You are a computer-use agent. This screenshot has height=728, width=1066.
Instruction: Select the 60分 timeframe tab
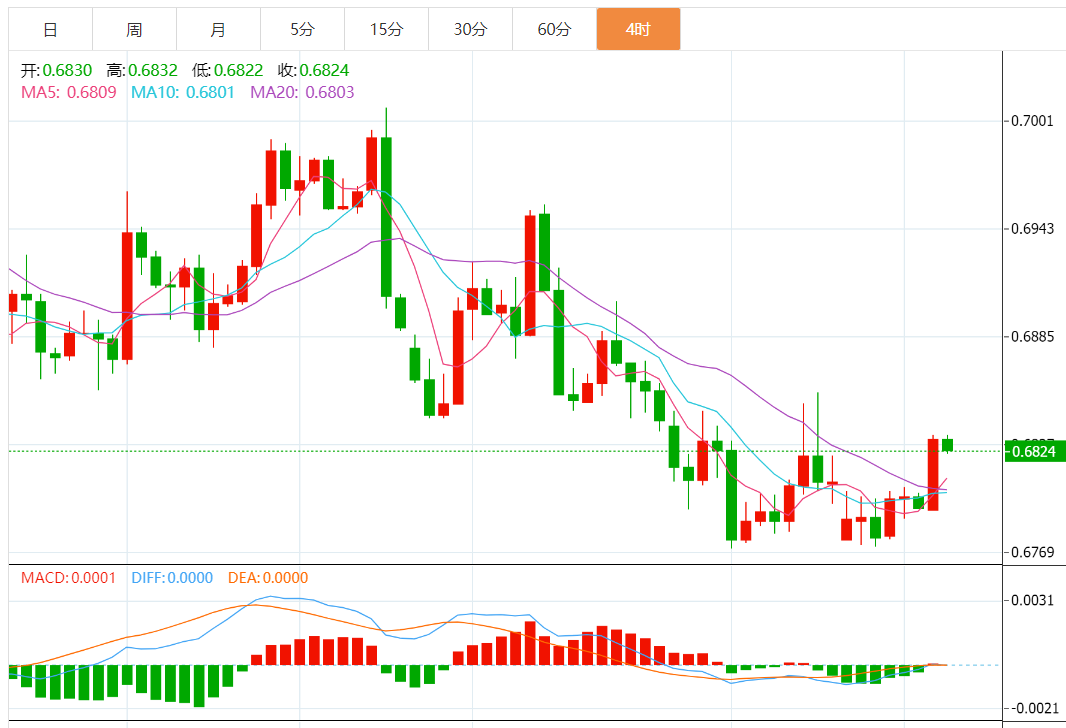[554, 29]
